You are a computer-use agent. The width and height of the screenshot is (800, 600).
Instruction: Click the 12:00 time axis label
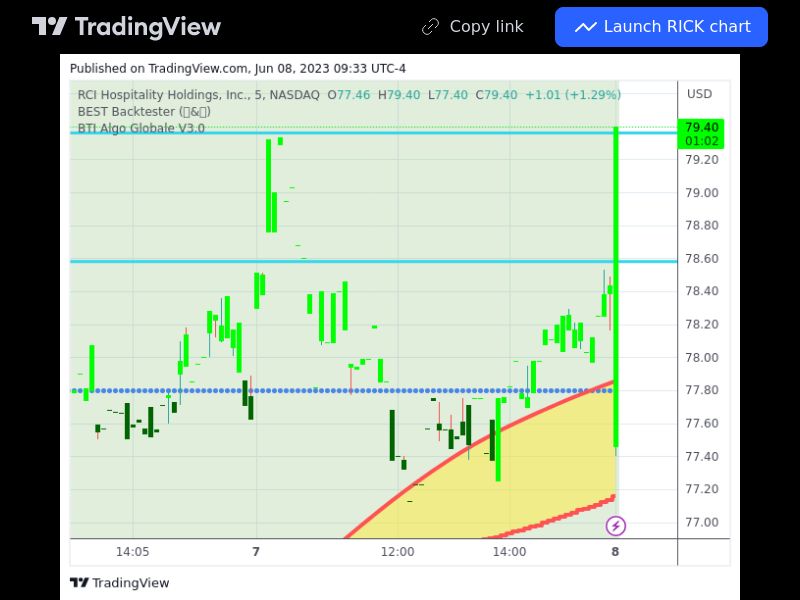pyautogui.click(x=397, y=552)
